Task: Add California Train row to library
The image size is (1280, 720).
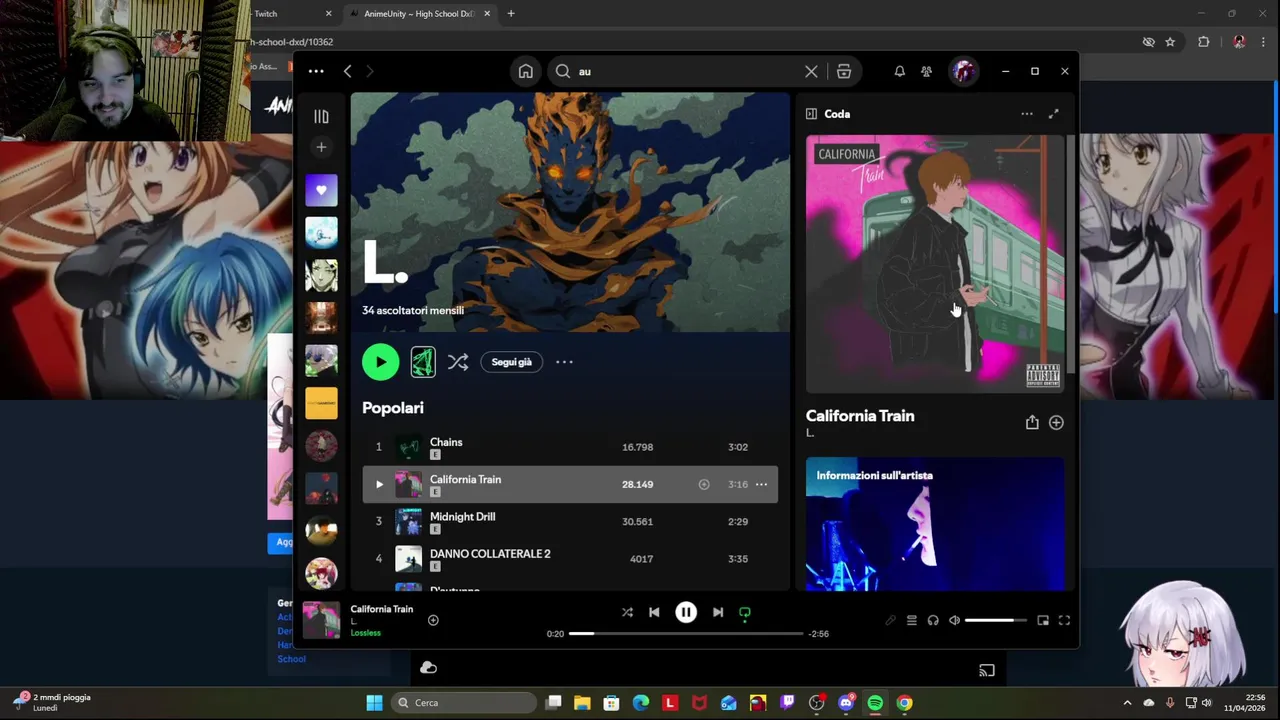Action: pos(704,484)
